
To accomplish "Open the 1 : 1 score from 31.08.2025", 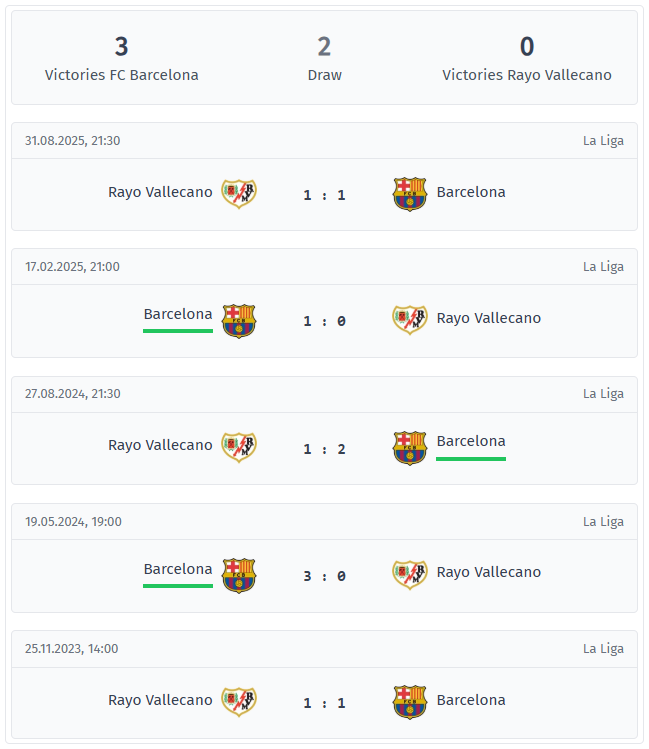I will (x=324, y=195).
